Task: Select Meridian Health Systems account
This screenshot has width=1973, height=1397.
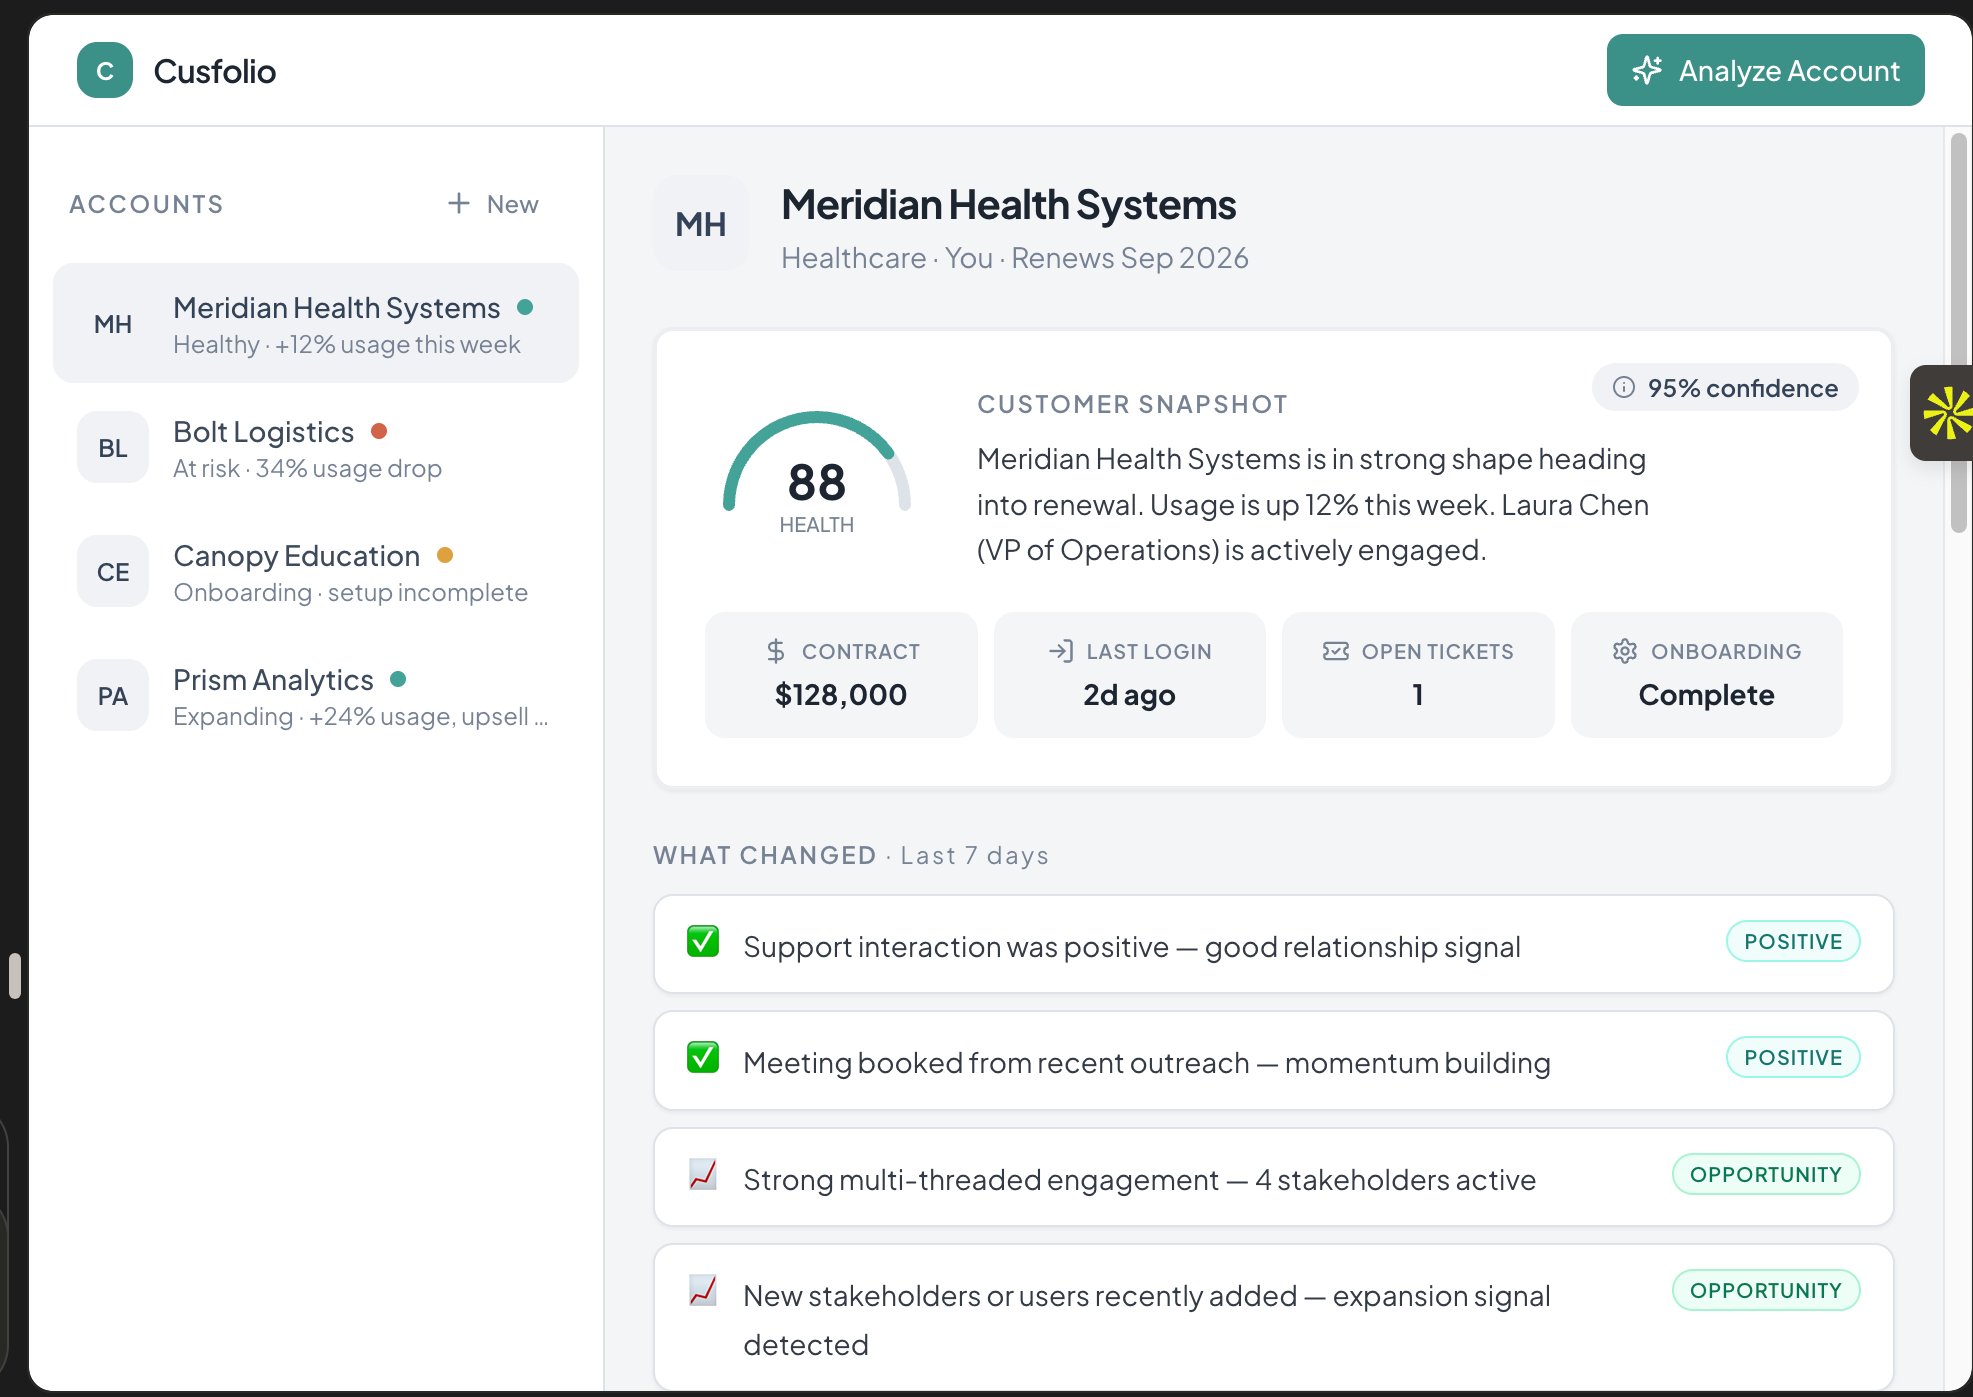Action: coord(316,324)
